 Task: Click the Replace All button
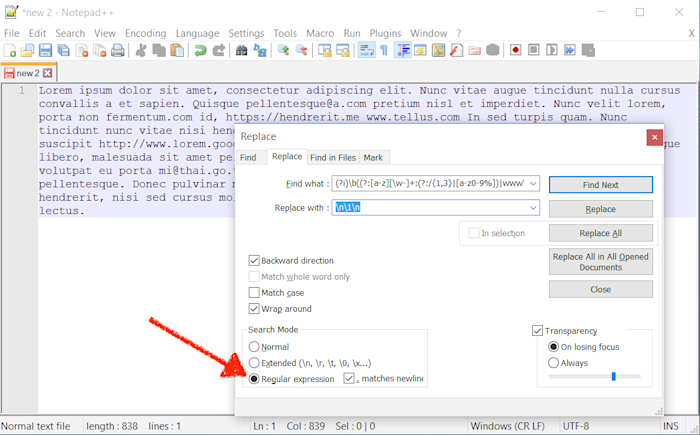[x=600, y=233]
